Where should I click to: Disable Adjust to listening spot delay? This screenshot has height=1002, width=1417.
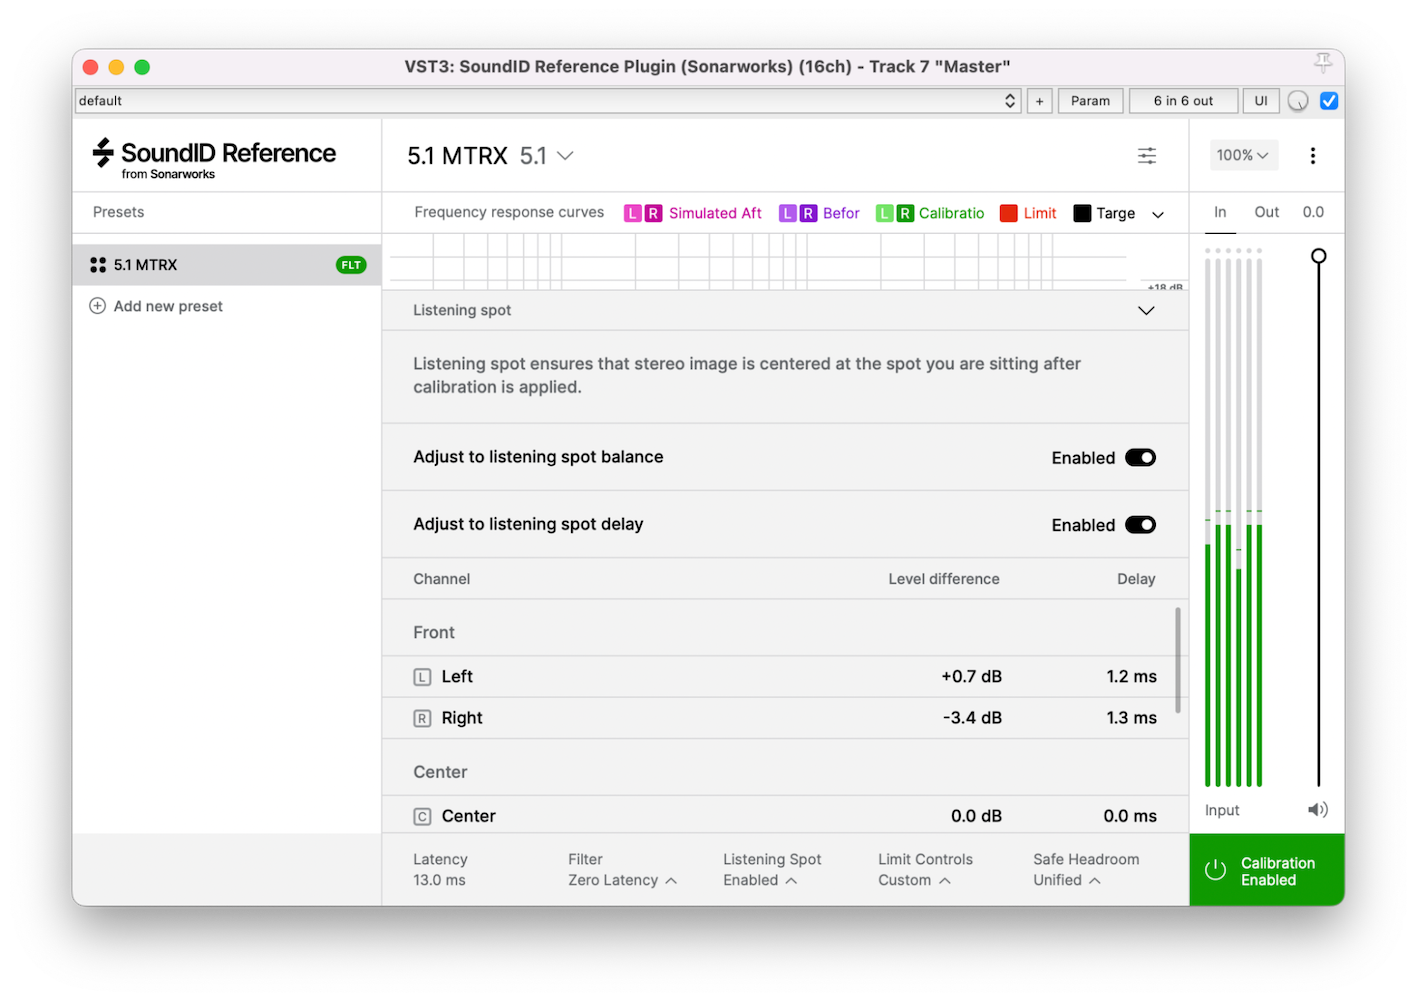(1140, 525)
